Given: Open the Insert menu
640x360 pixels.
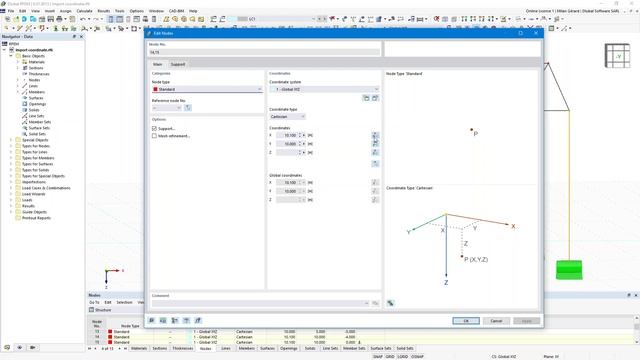Looking at the screenshot, I should point(49,11).
